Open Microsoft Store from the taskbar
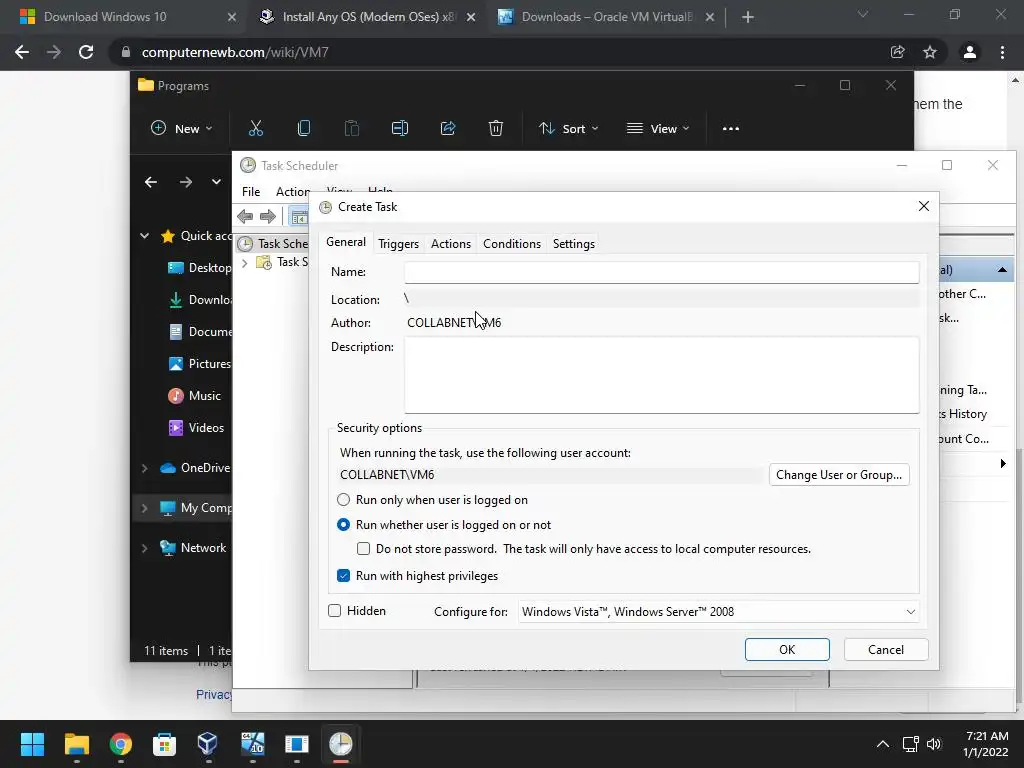The height and width of the screenshot is (768, 1024). point(164,744)
